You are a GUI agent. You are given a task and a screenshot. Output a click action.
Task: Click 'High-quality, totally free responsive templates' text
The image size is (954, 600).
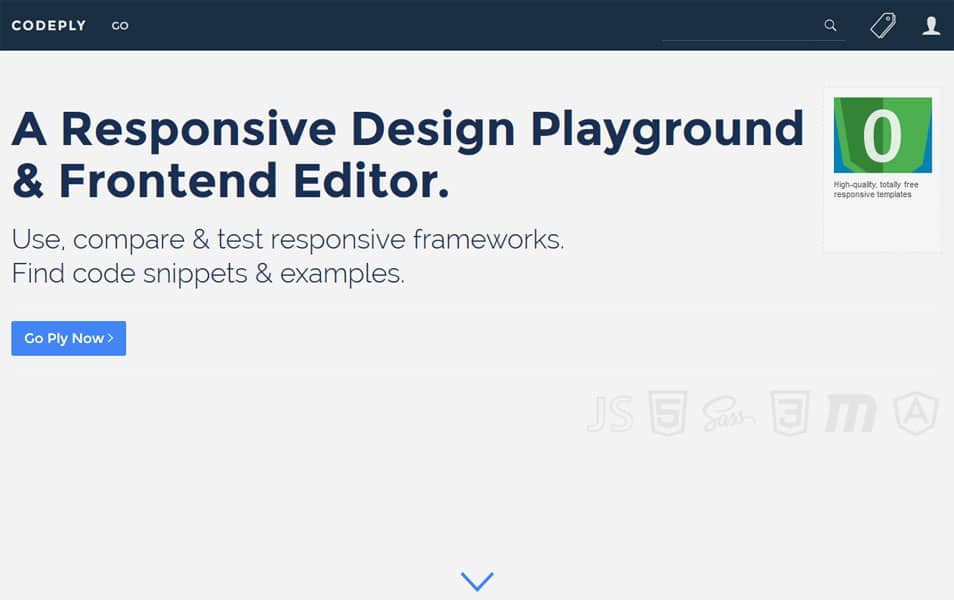(x=876, y=189)
